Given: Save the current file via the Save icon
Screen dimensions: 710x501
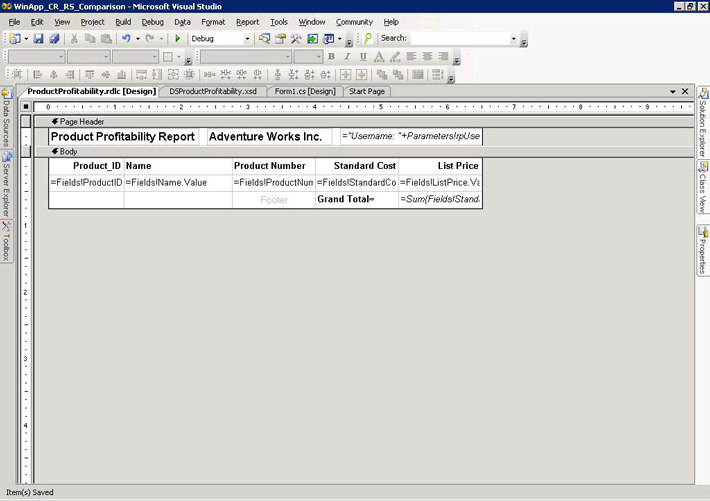Looking at the screenshot, I should [x=38, y=39].
